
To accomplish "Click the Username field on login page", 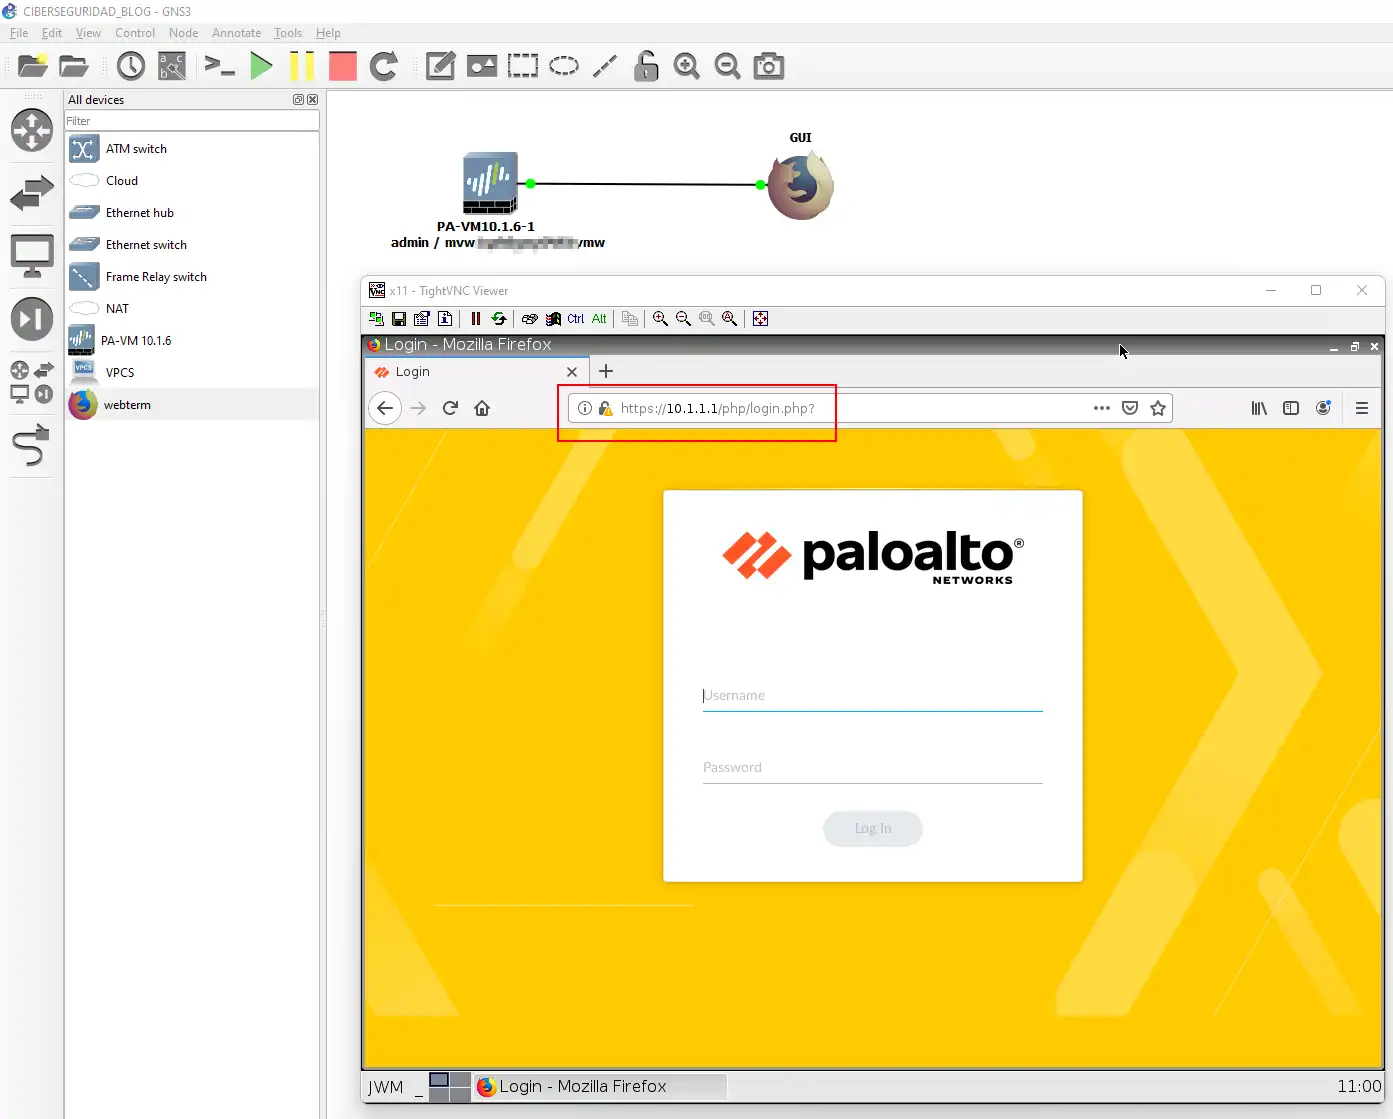I will (873, 696).
